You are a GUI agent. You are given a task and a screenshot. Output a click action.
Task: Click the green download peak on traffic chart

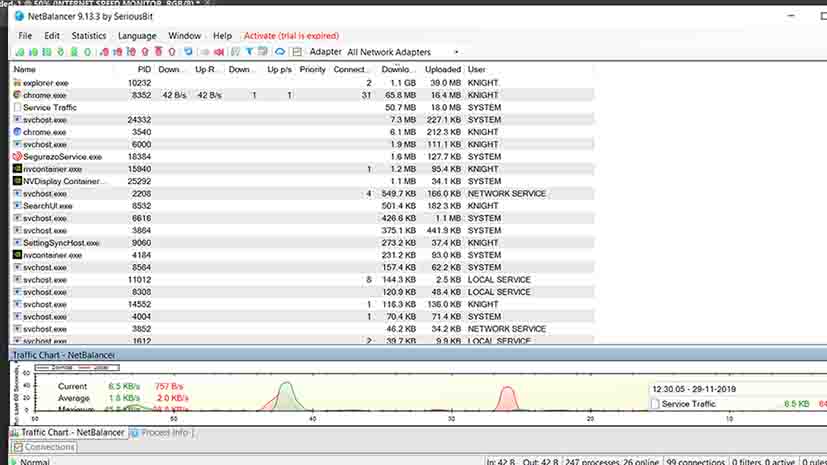pyautogui.click(x=286, y=395)
